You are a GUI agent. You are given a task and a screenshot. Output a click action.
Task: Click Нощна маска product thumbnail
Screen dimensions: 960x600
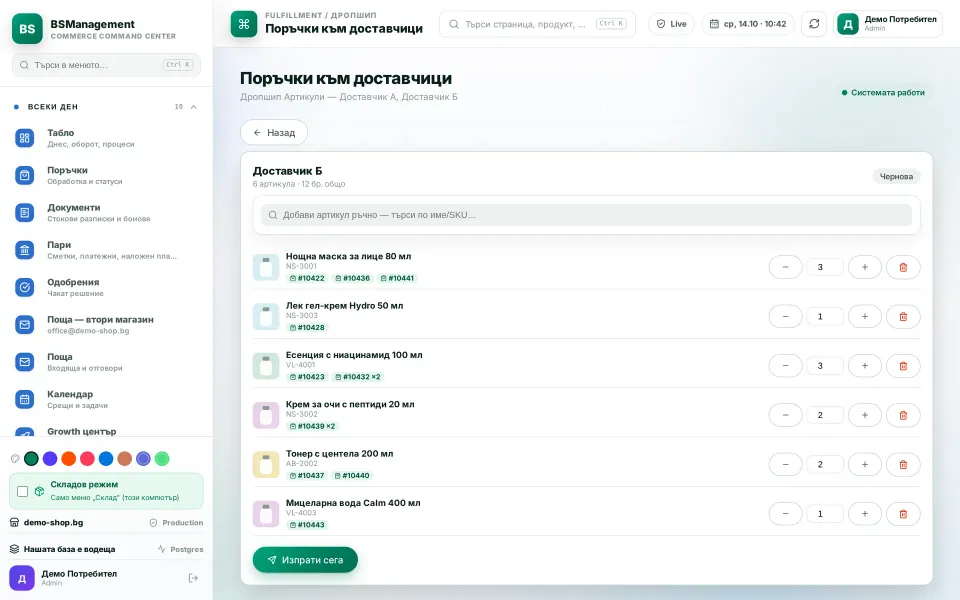(x=266, y=268)
